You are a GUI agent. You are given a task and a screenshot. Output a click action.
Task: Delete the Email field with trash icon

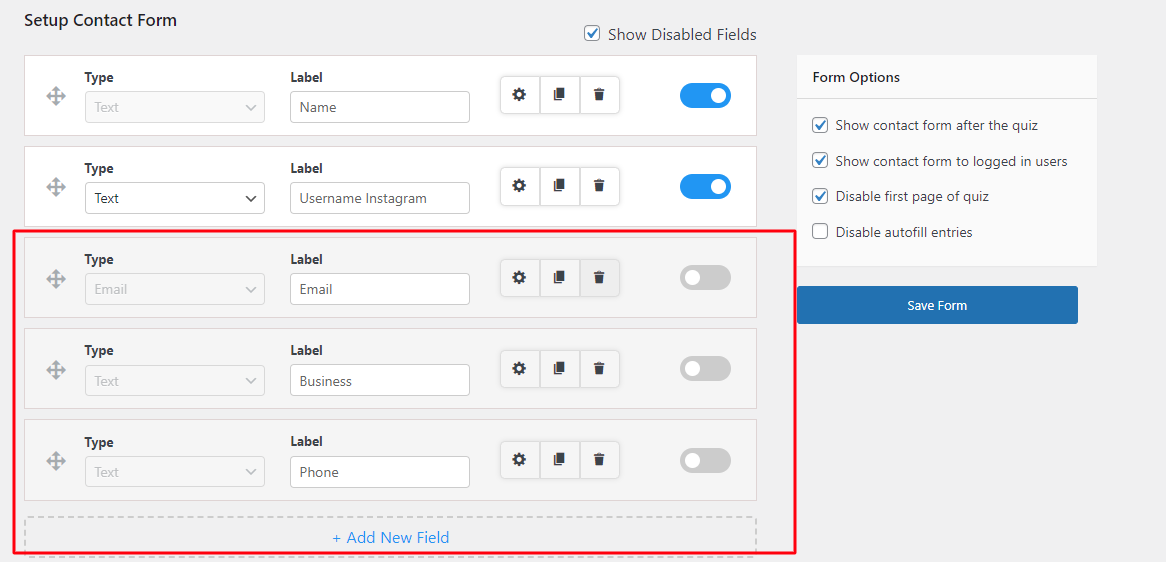click(599, 277)
